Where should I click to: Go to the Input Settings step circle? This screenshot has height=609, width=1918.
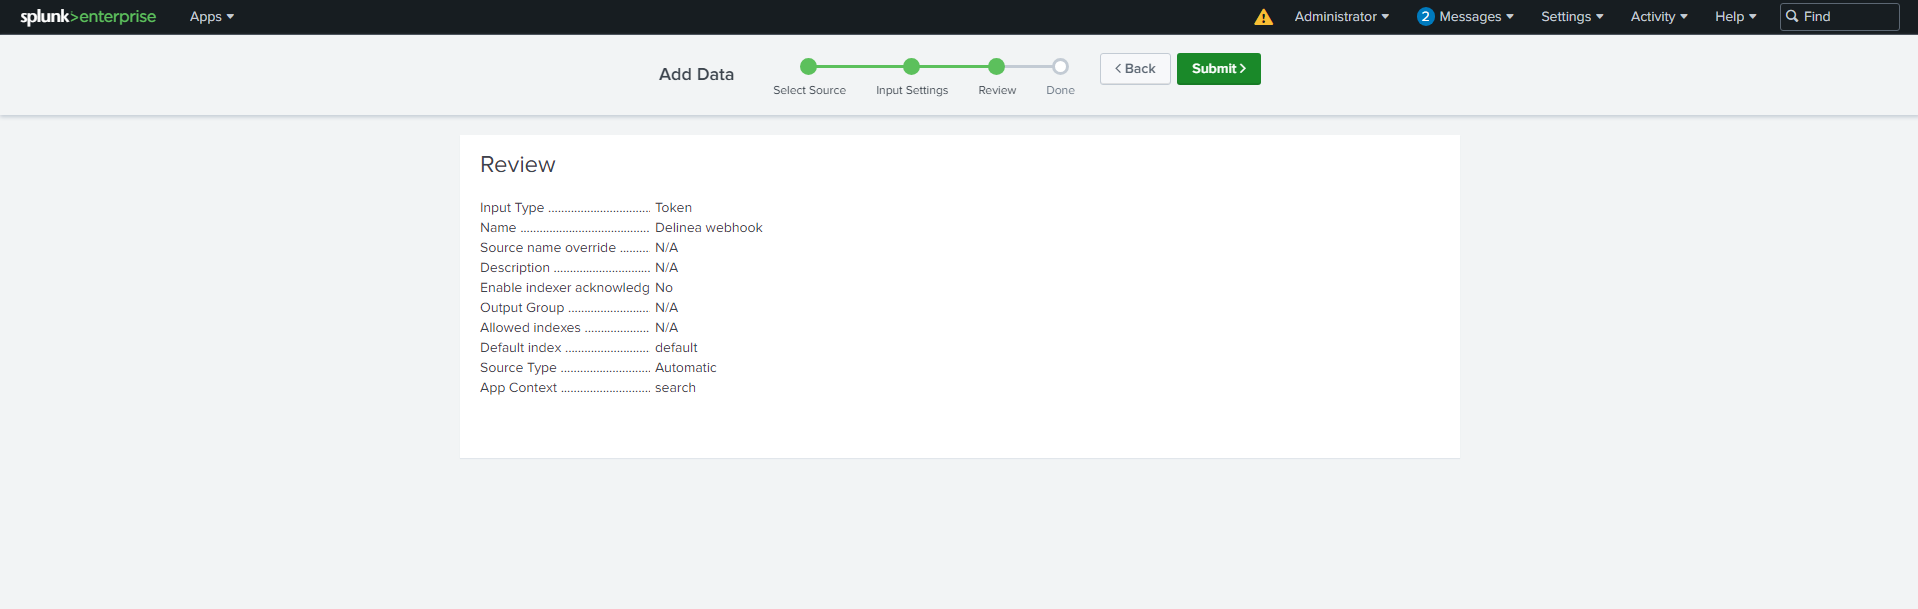911,67
